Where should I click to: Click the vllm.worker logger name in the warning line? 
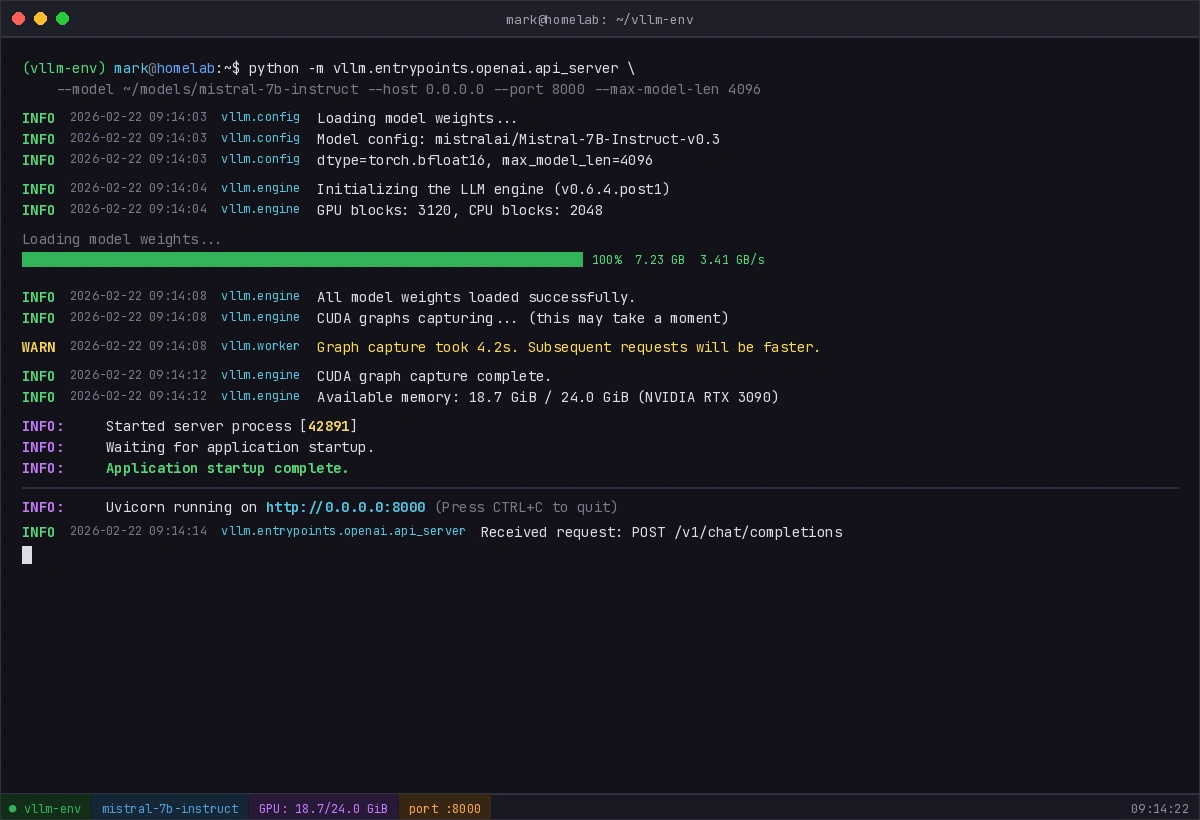point(260,347)
